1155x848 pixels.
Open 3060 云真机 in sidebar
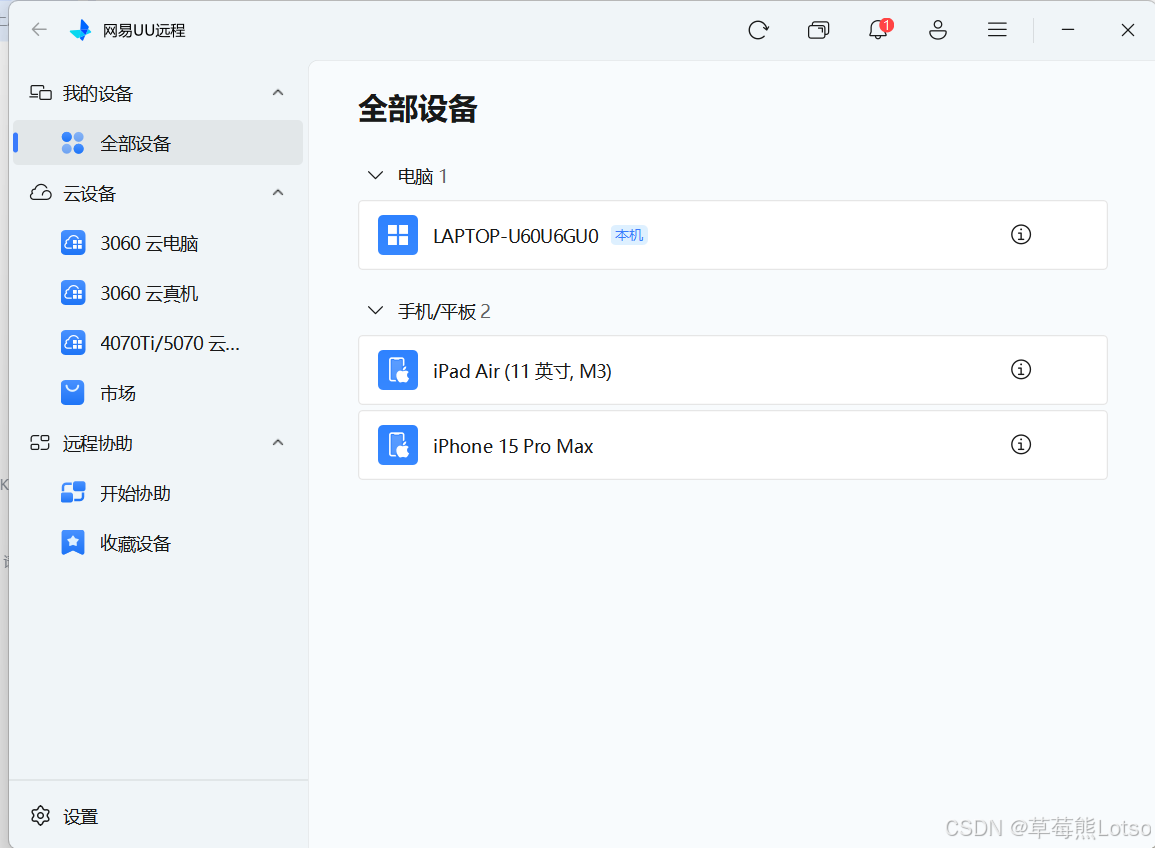click(x=158, y=293)
